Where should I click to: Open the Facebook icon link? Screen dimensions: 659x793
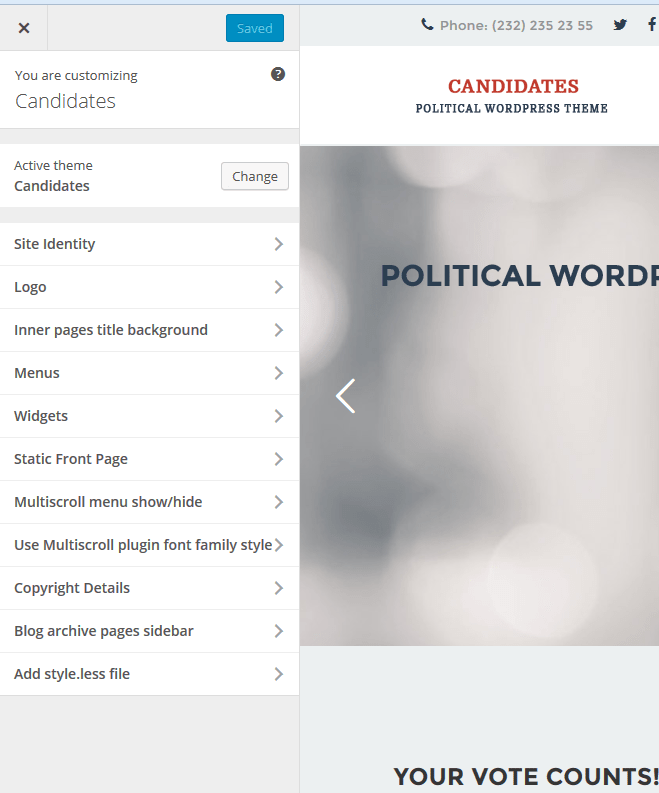pos(652,25)
